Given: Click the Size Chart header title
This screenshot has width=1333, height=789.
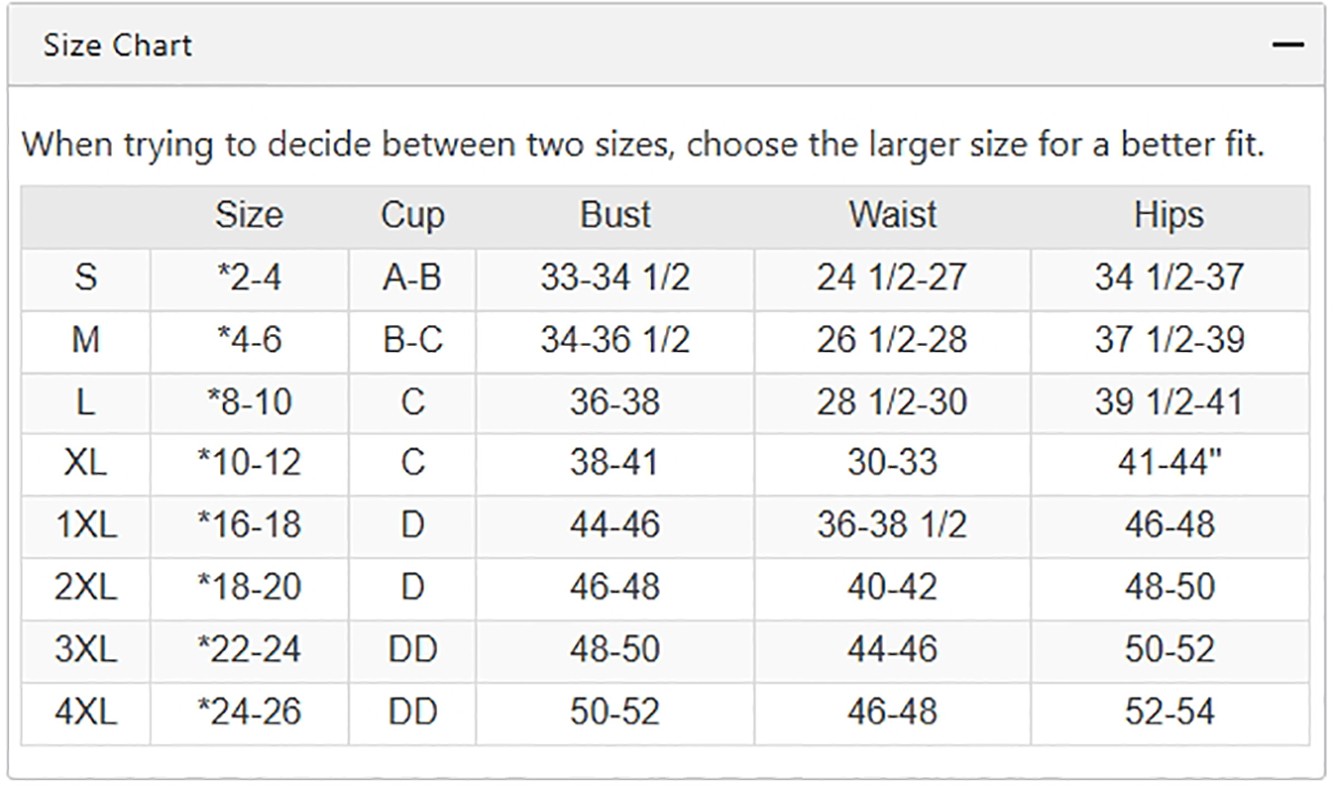Looking at the screenshot, I should click(117, 45).
